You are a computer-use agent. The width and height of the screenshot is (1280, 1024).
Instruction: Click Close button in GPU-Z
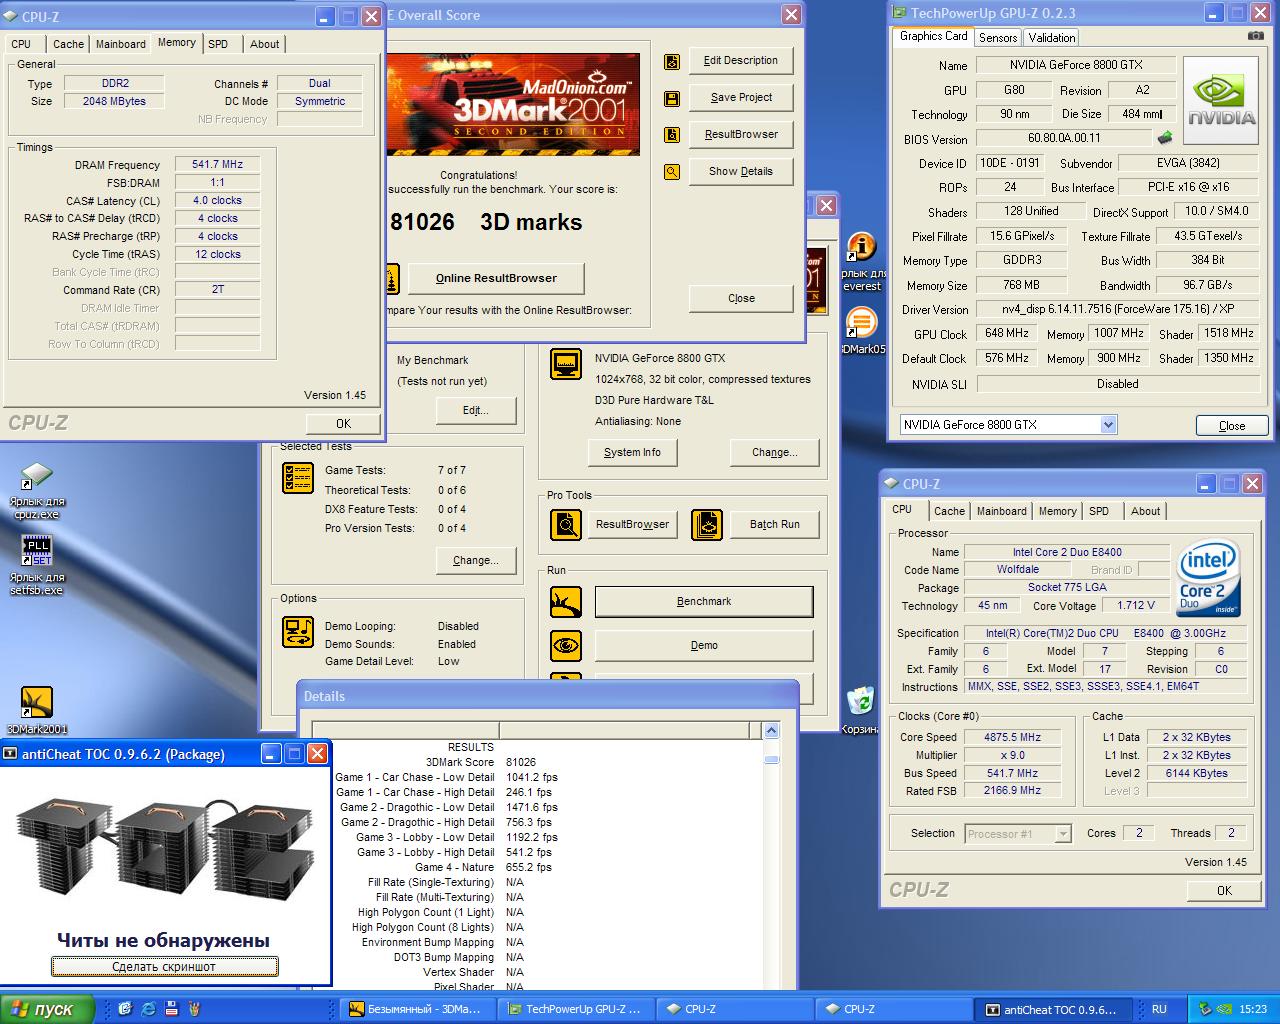(x=1232, y=426)
